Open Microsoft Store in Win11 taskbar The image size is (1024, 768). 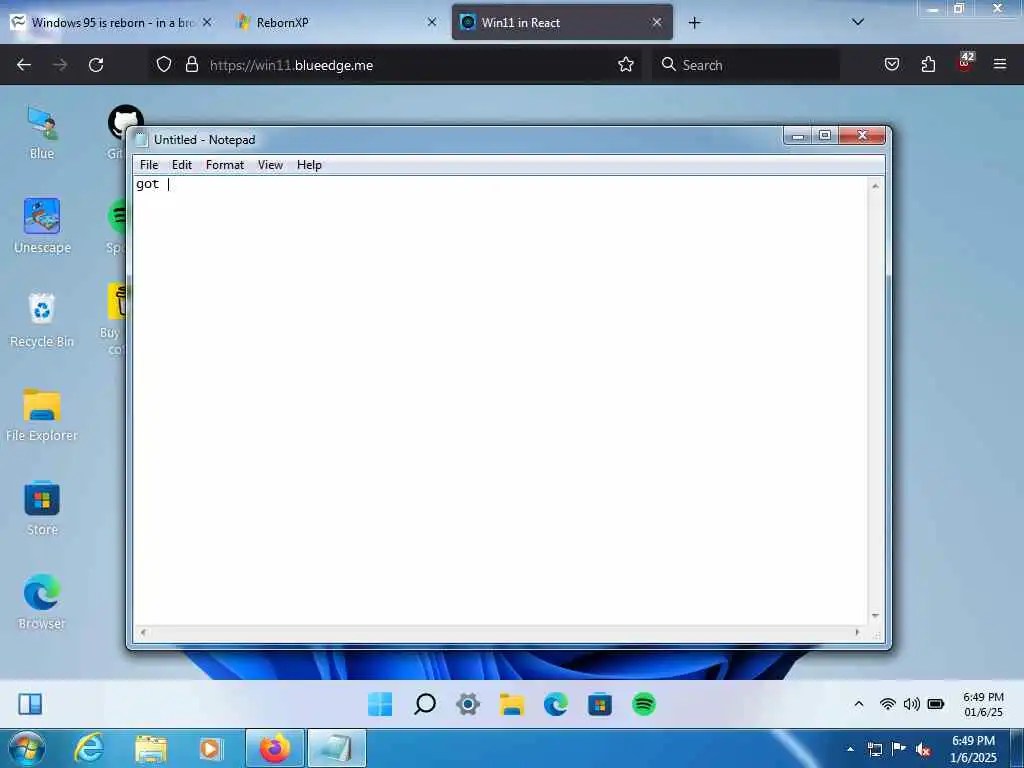600,704
